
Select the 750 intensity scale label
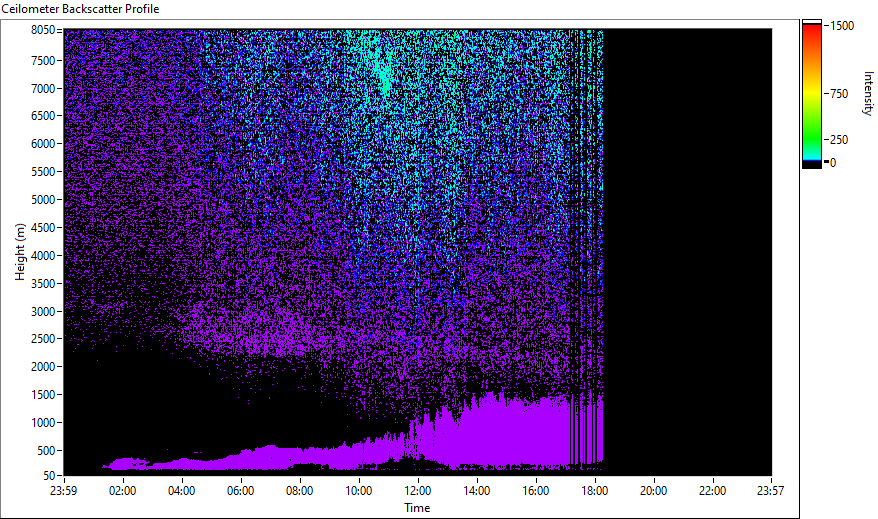coord(839,94)
